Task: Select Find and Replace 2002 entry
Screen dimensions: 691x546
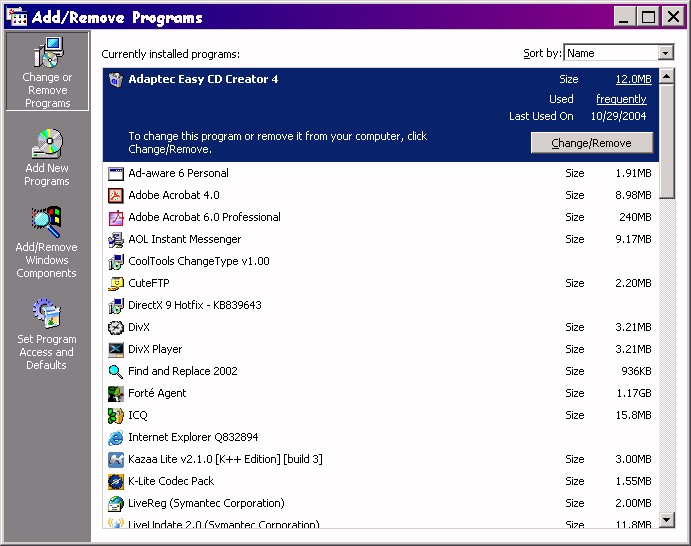Action: coord(183,371)
